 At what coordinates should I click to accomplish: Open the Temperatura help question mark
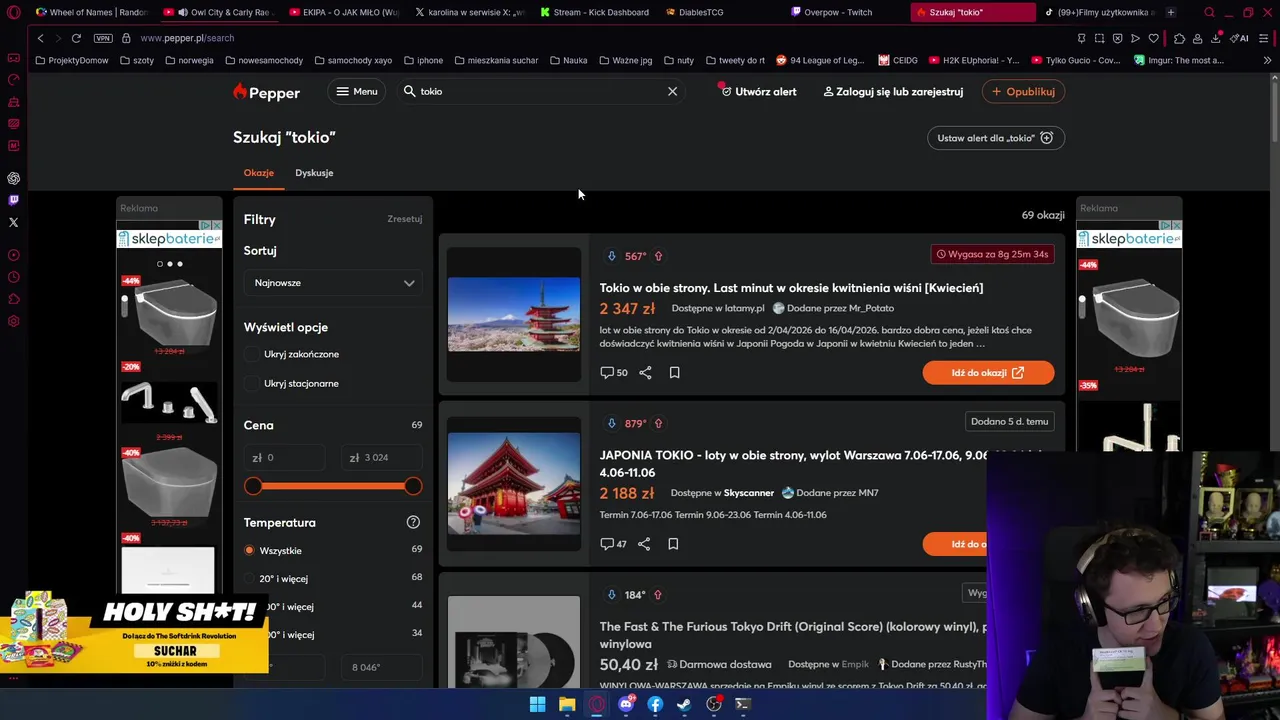click(x=413, y=522)
